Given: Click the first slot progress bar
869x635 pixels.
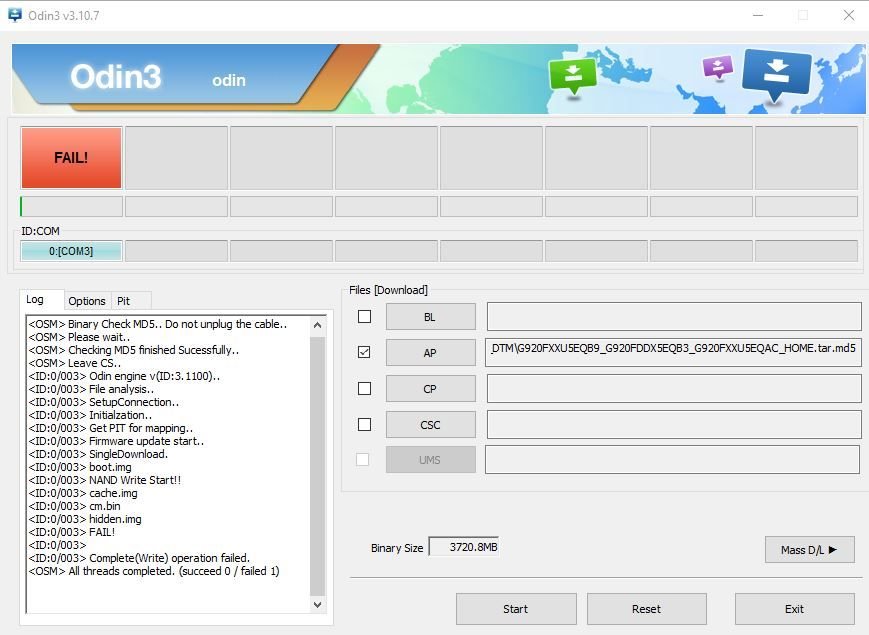Looking at the screenshot, I should tap(71, 207).
